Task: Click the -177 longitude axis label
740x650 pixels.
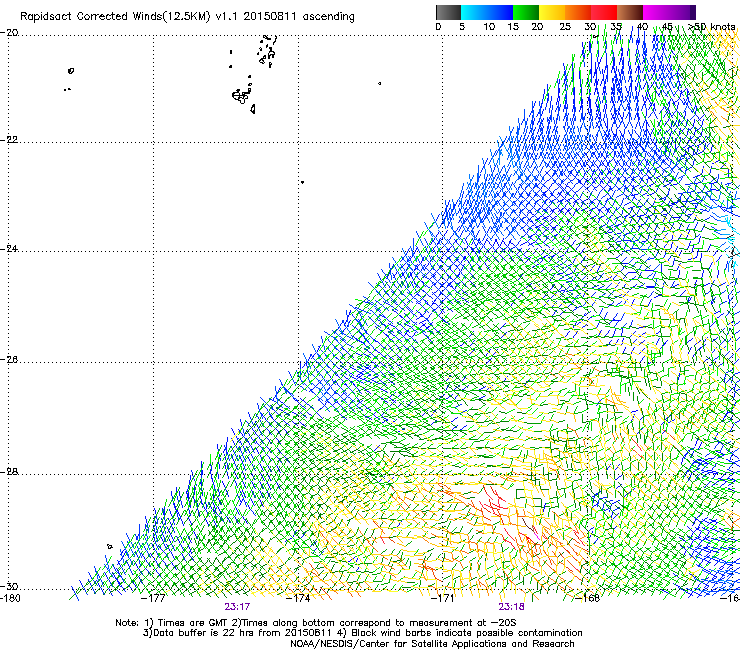Action: (153, 599)
